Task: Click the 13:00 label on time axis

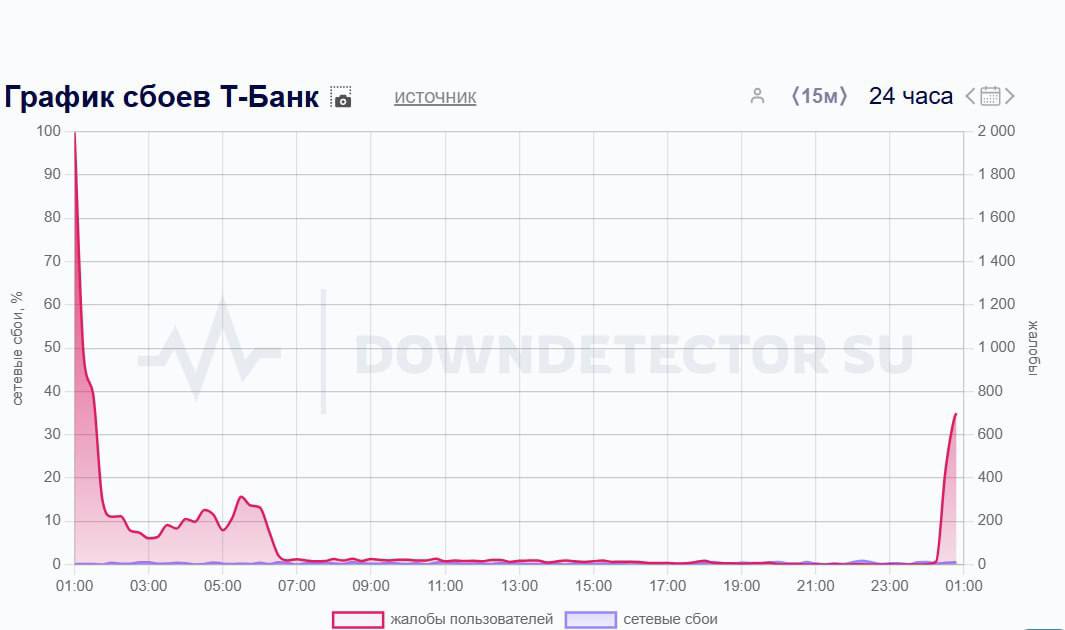Action: [519, 586]
